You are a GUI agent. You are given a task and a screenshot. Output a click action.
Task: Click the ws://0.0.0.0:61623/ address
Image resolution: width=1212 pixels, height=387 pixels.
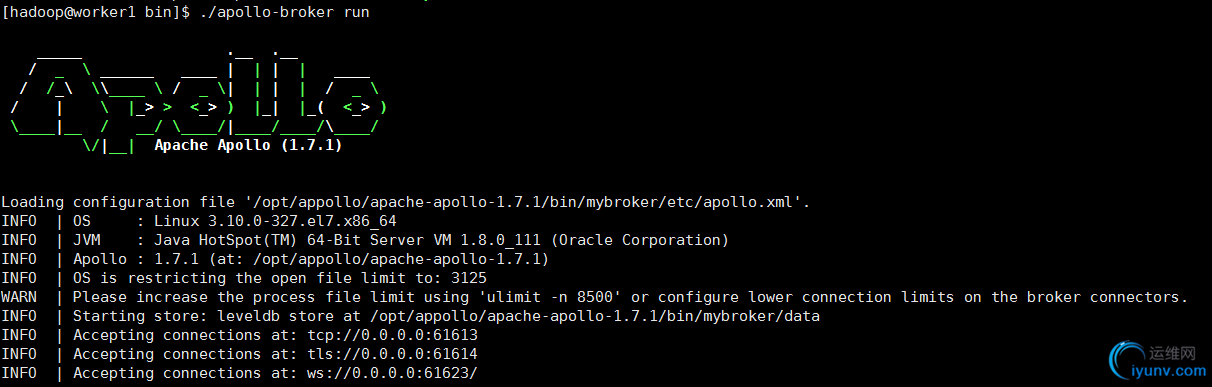pyautogui.click(x=394, y=373)
